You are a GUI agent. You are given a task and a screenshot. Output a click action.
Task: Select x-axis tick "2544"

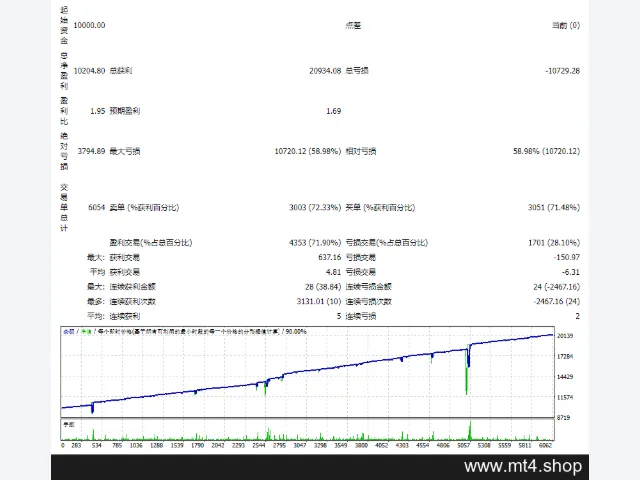pos(259,445)
